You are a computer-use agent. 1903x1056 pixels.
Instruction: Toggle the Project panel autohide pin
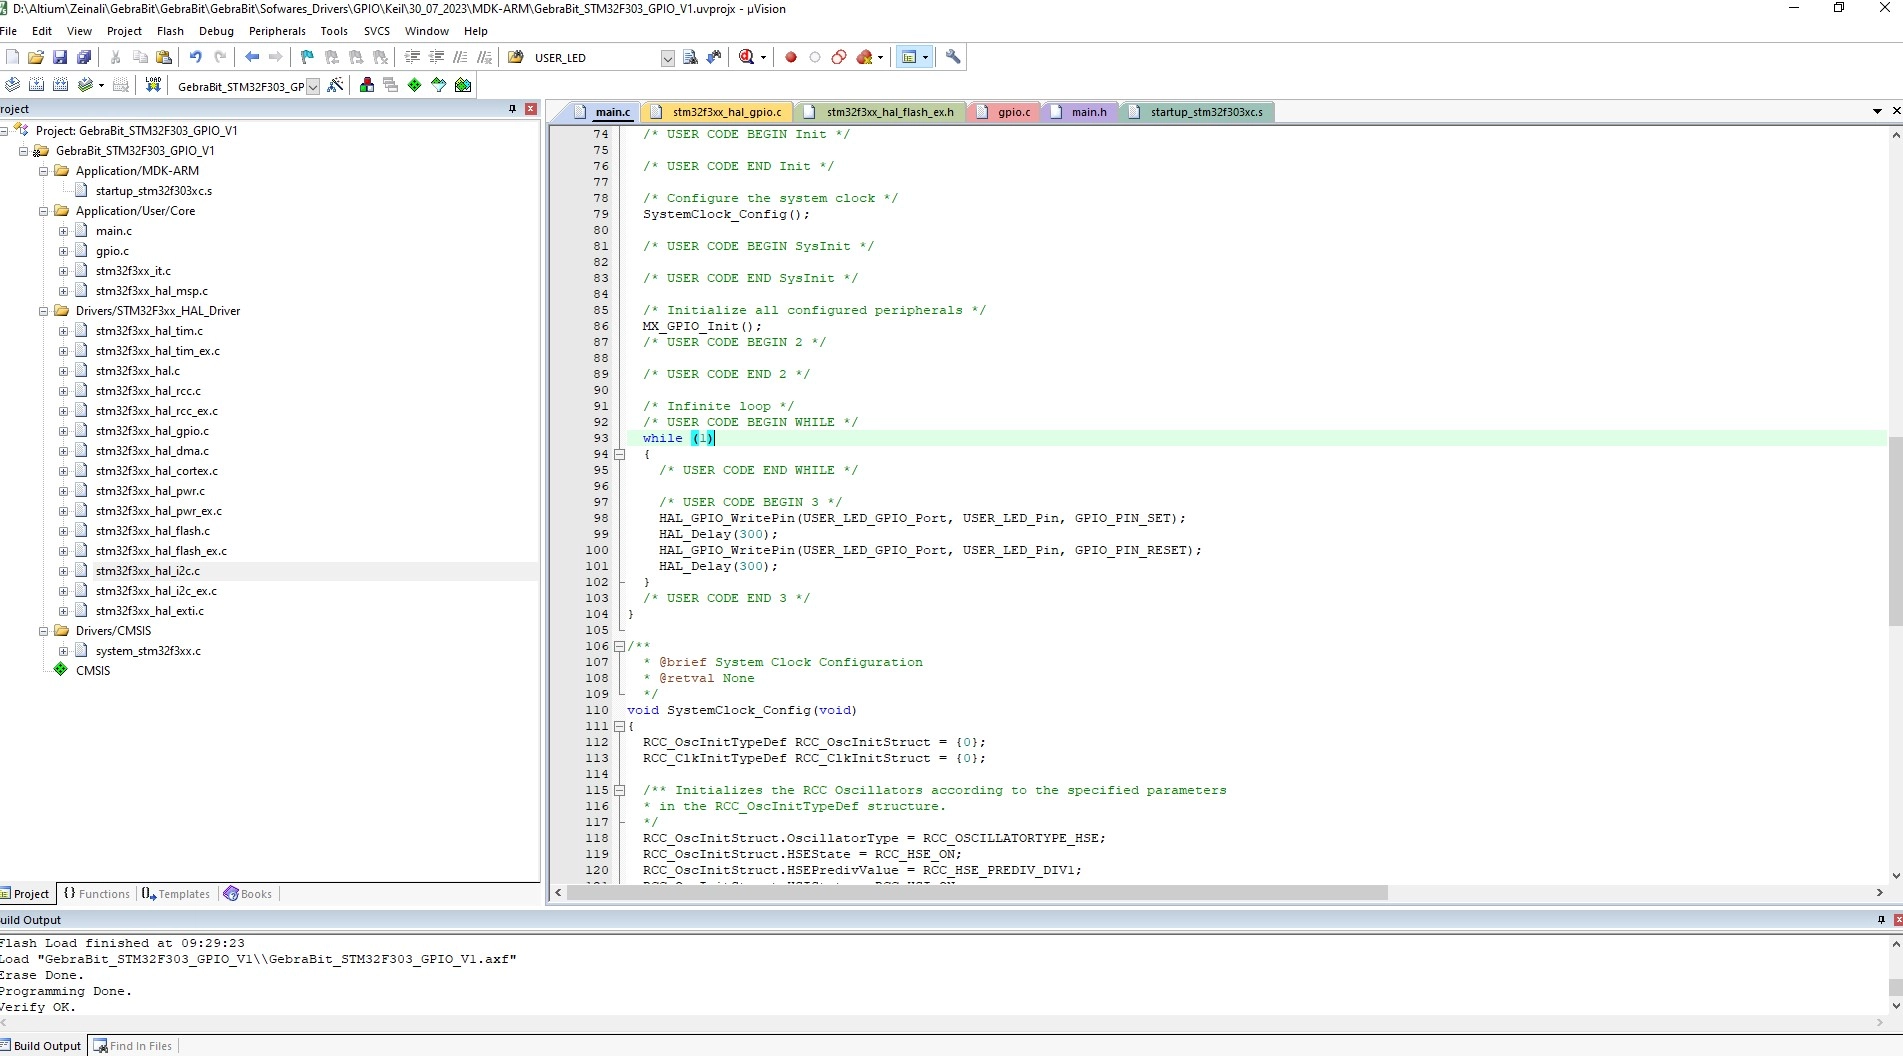pyautogui.click(x=513, y=109)
